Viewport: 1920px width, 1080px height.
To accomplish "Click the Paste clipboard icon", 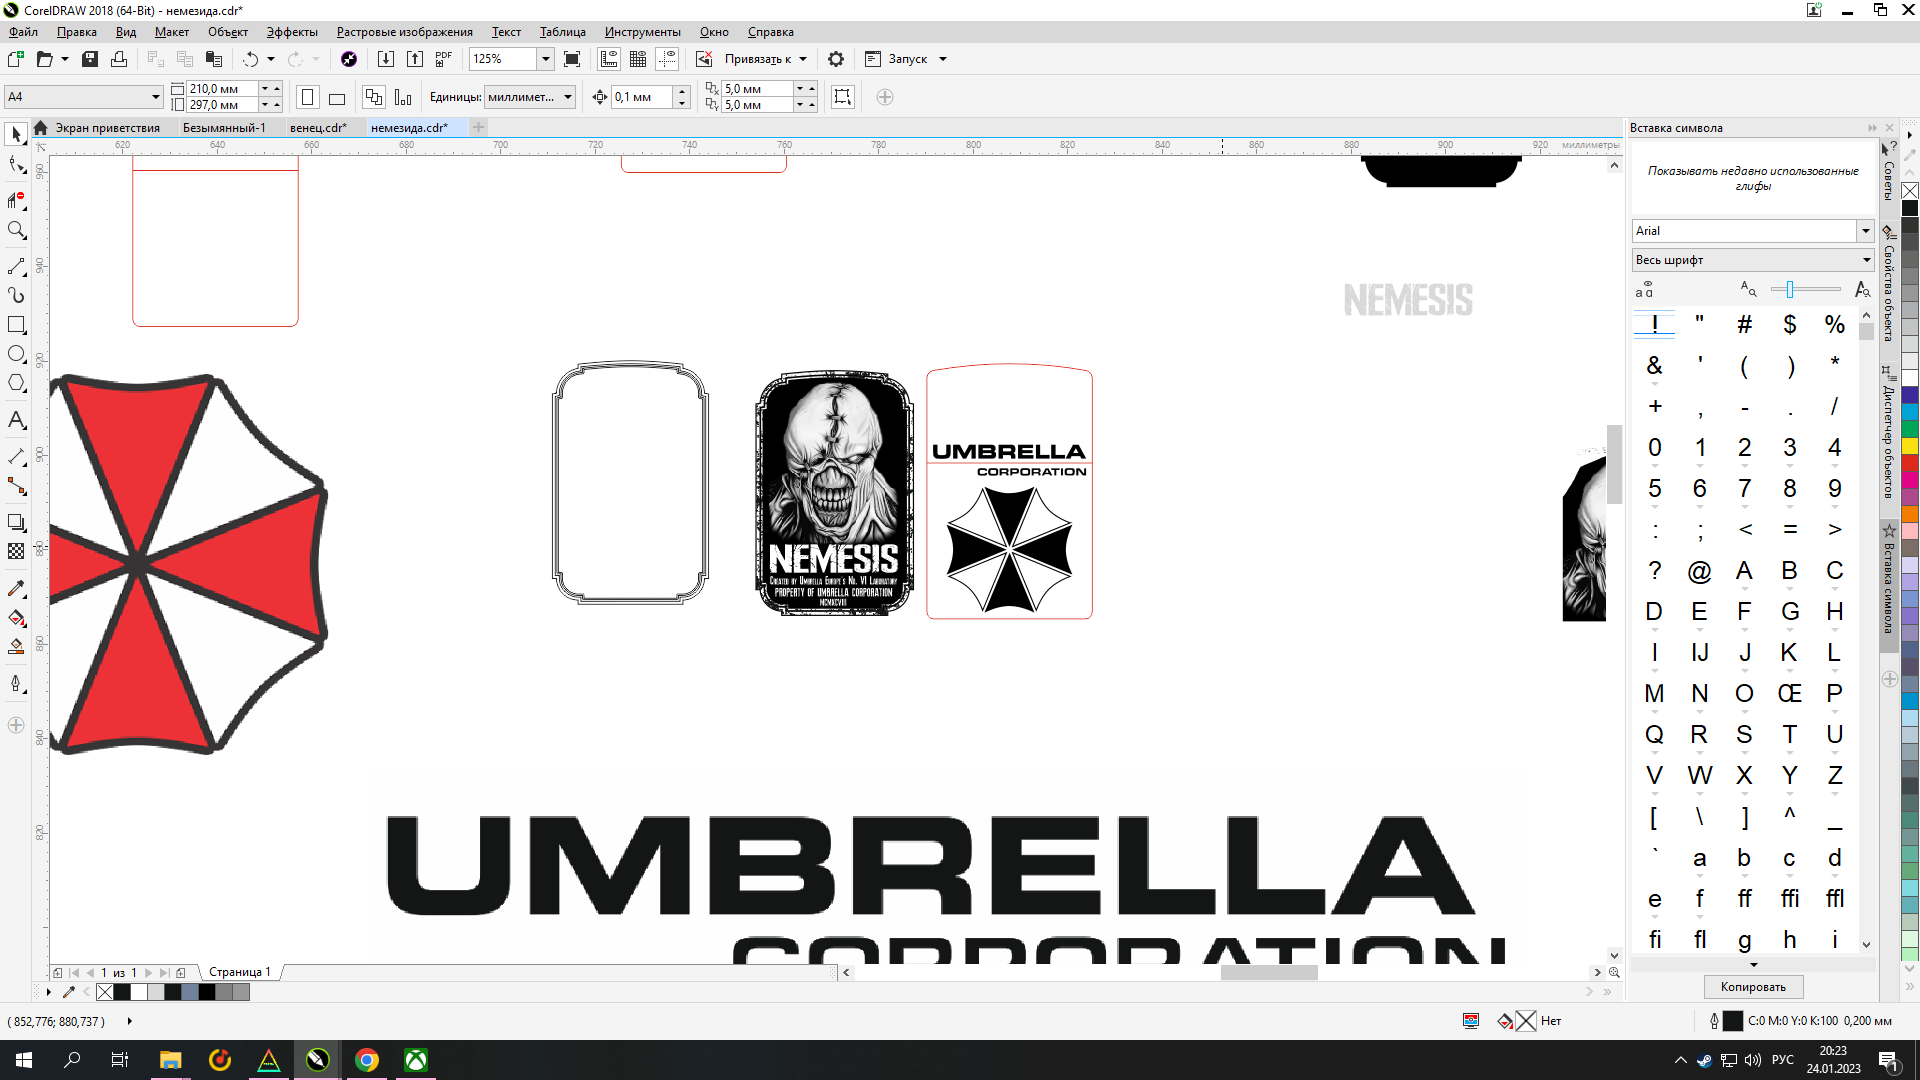I will [213, 59].
